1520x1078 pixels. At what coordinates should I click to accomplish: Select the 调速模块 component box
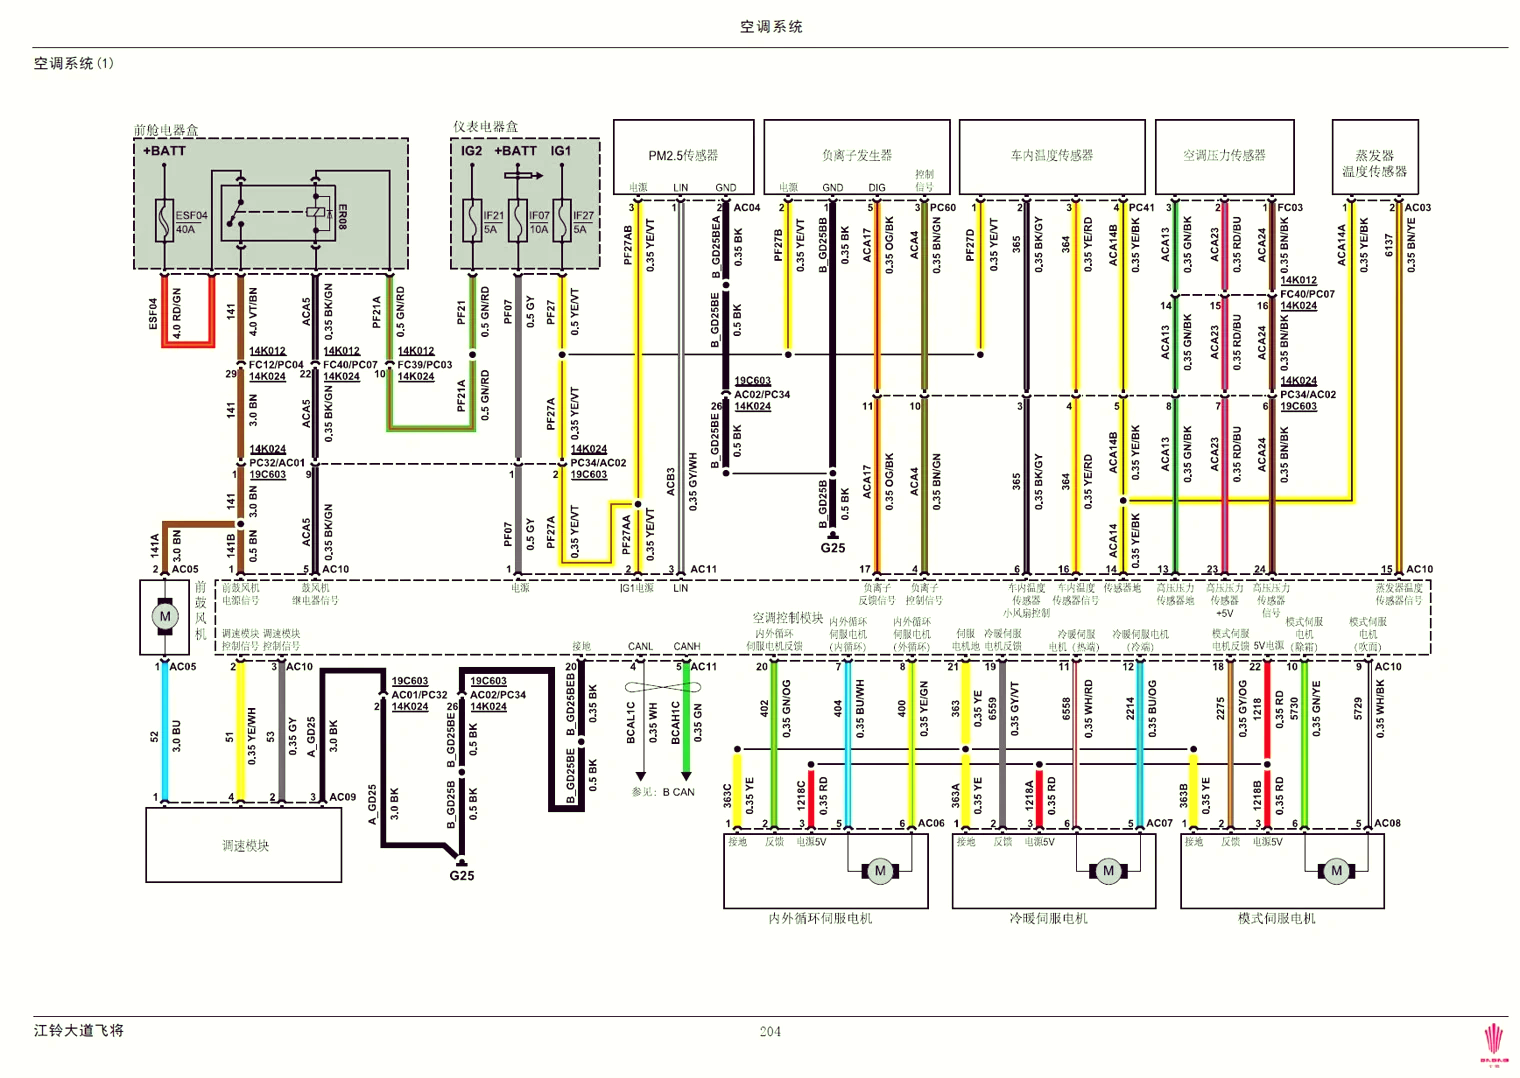244,845
